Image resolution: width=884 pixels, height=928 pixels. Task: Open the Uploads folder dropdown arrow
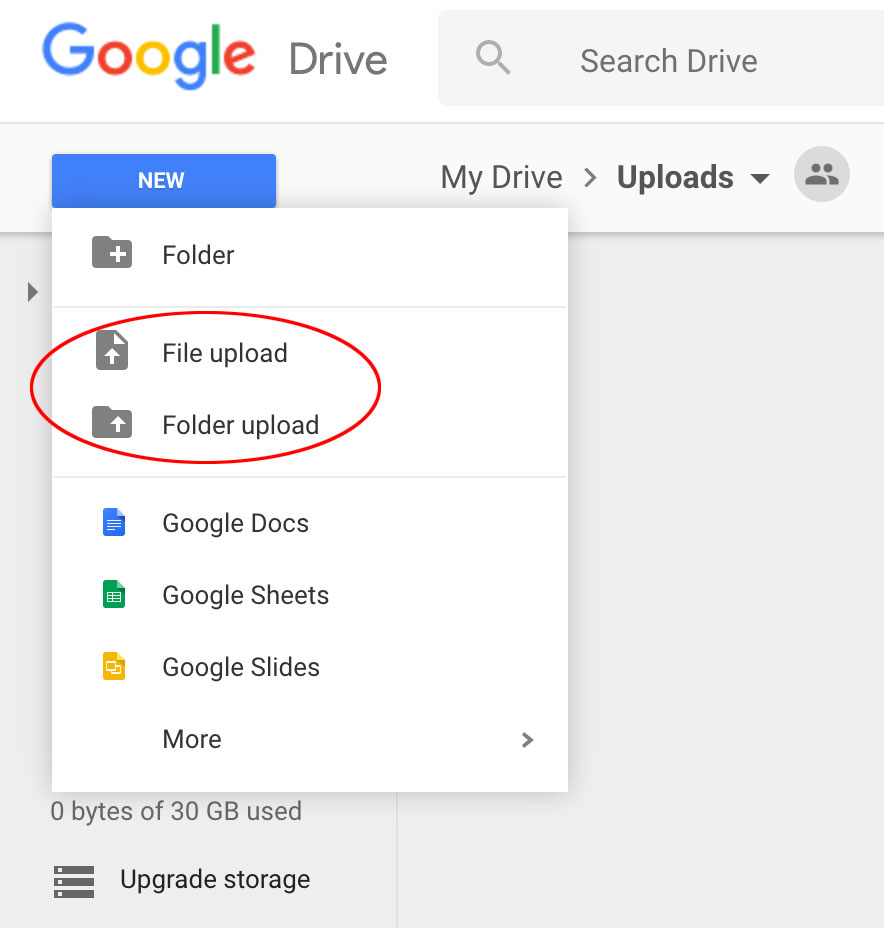[760, 179]
